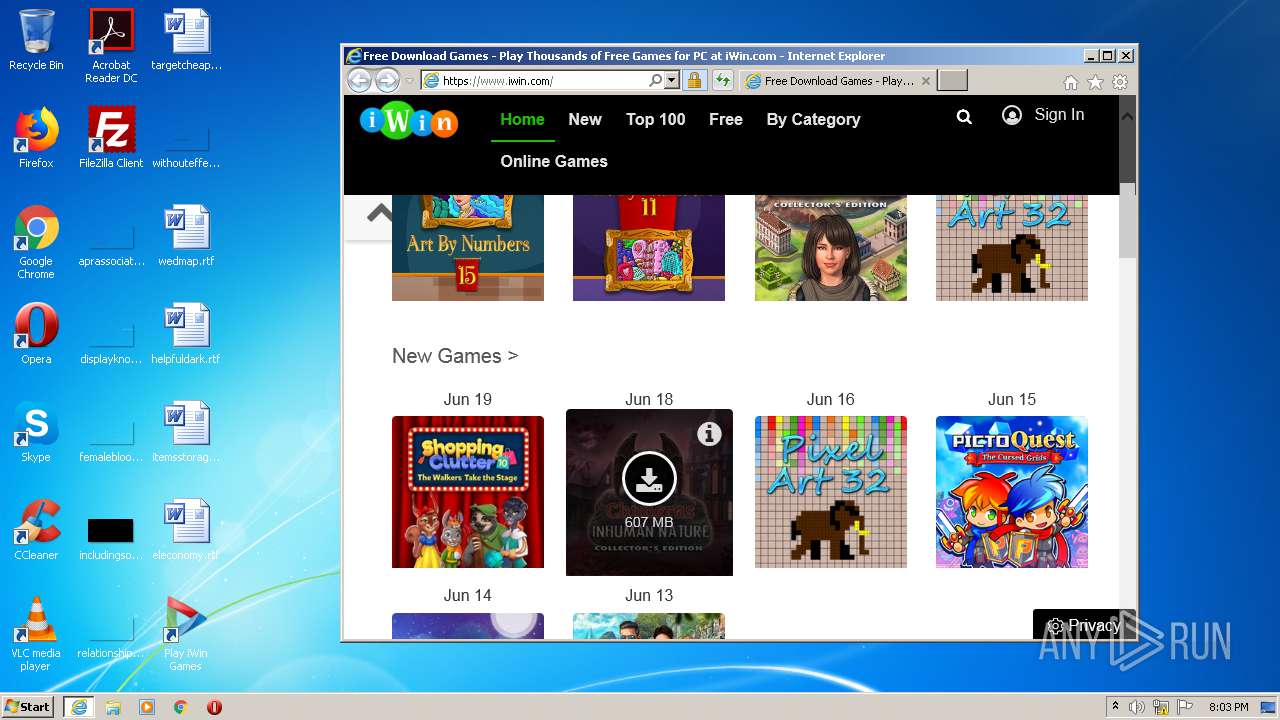Click the Windows Start button

coord(28,707)
